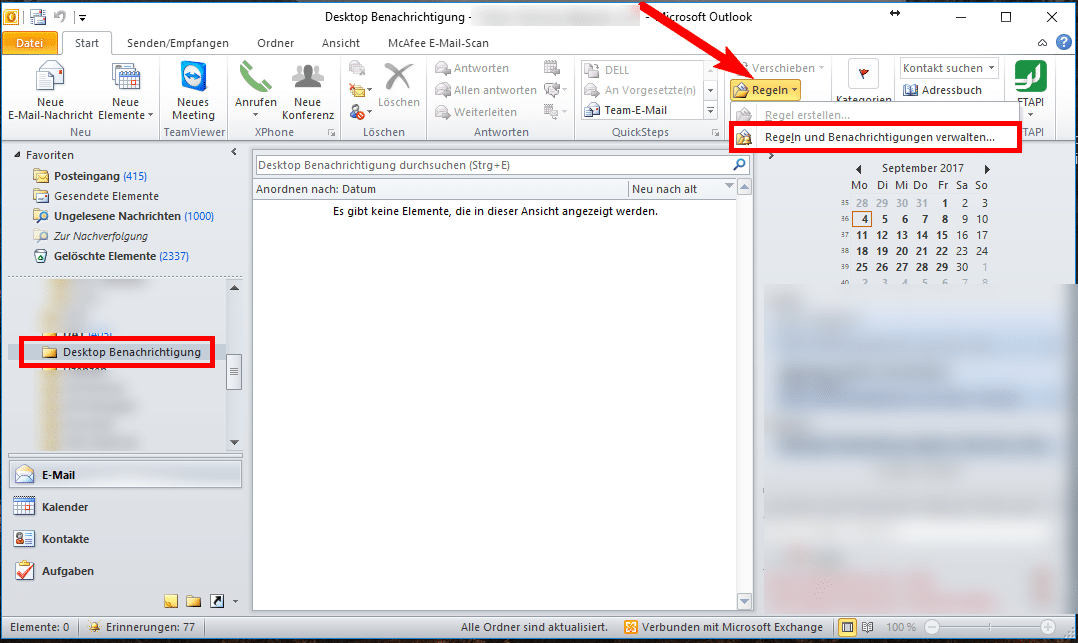Open the Regeln dropdown button

[x=766, y=90]
